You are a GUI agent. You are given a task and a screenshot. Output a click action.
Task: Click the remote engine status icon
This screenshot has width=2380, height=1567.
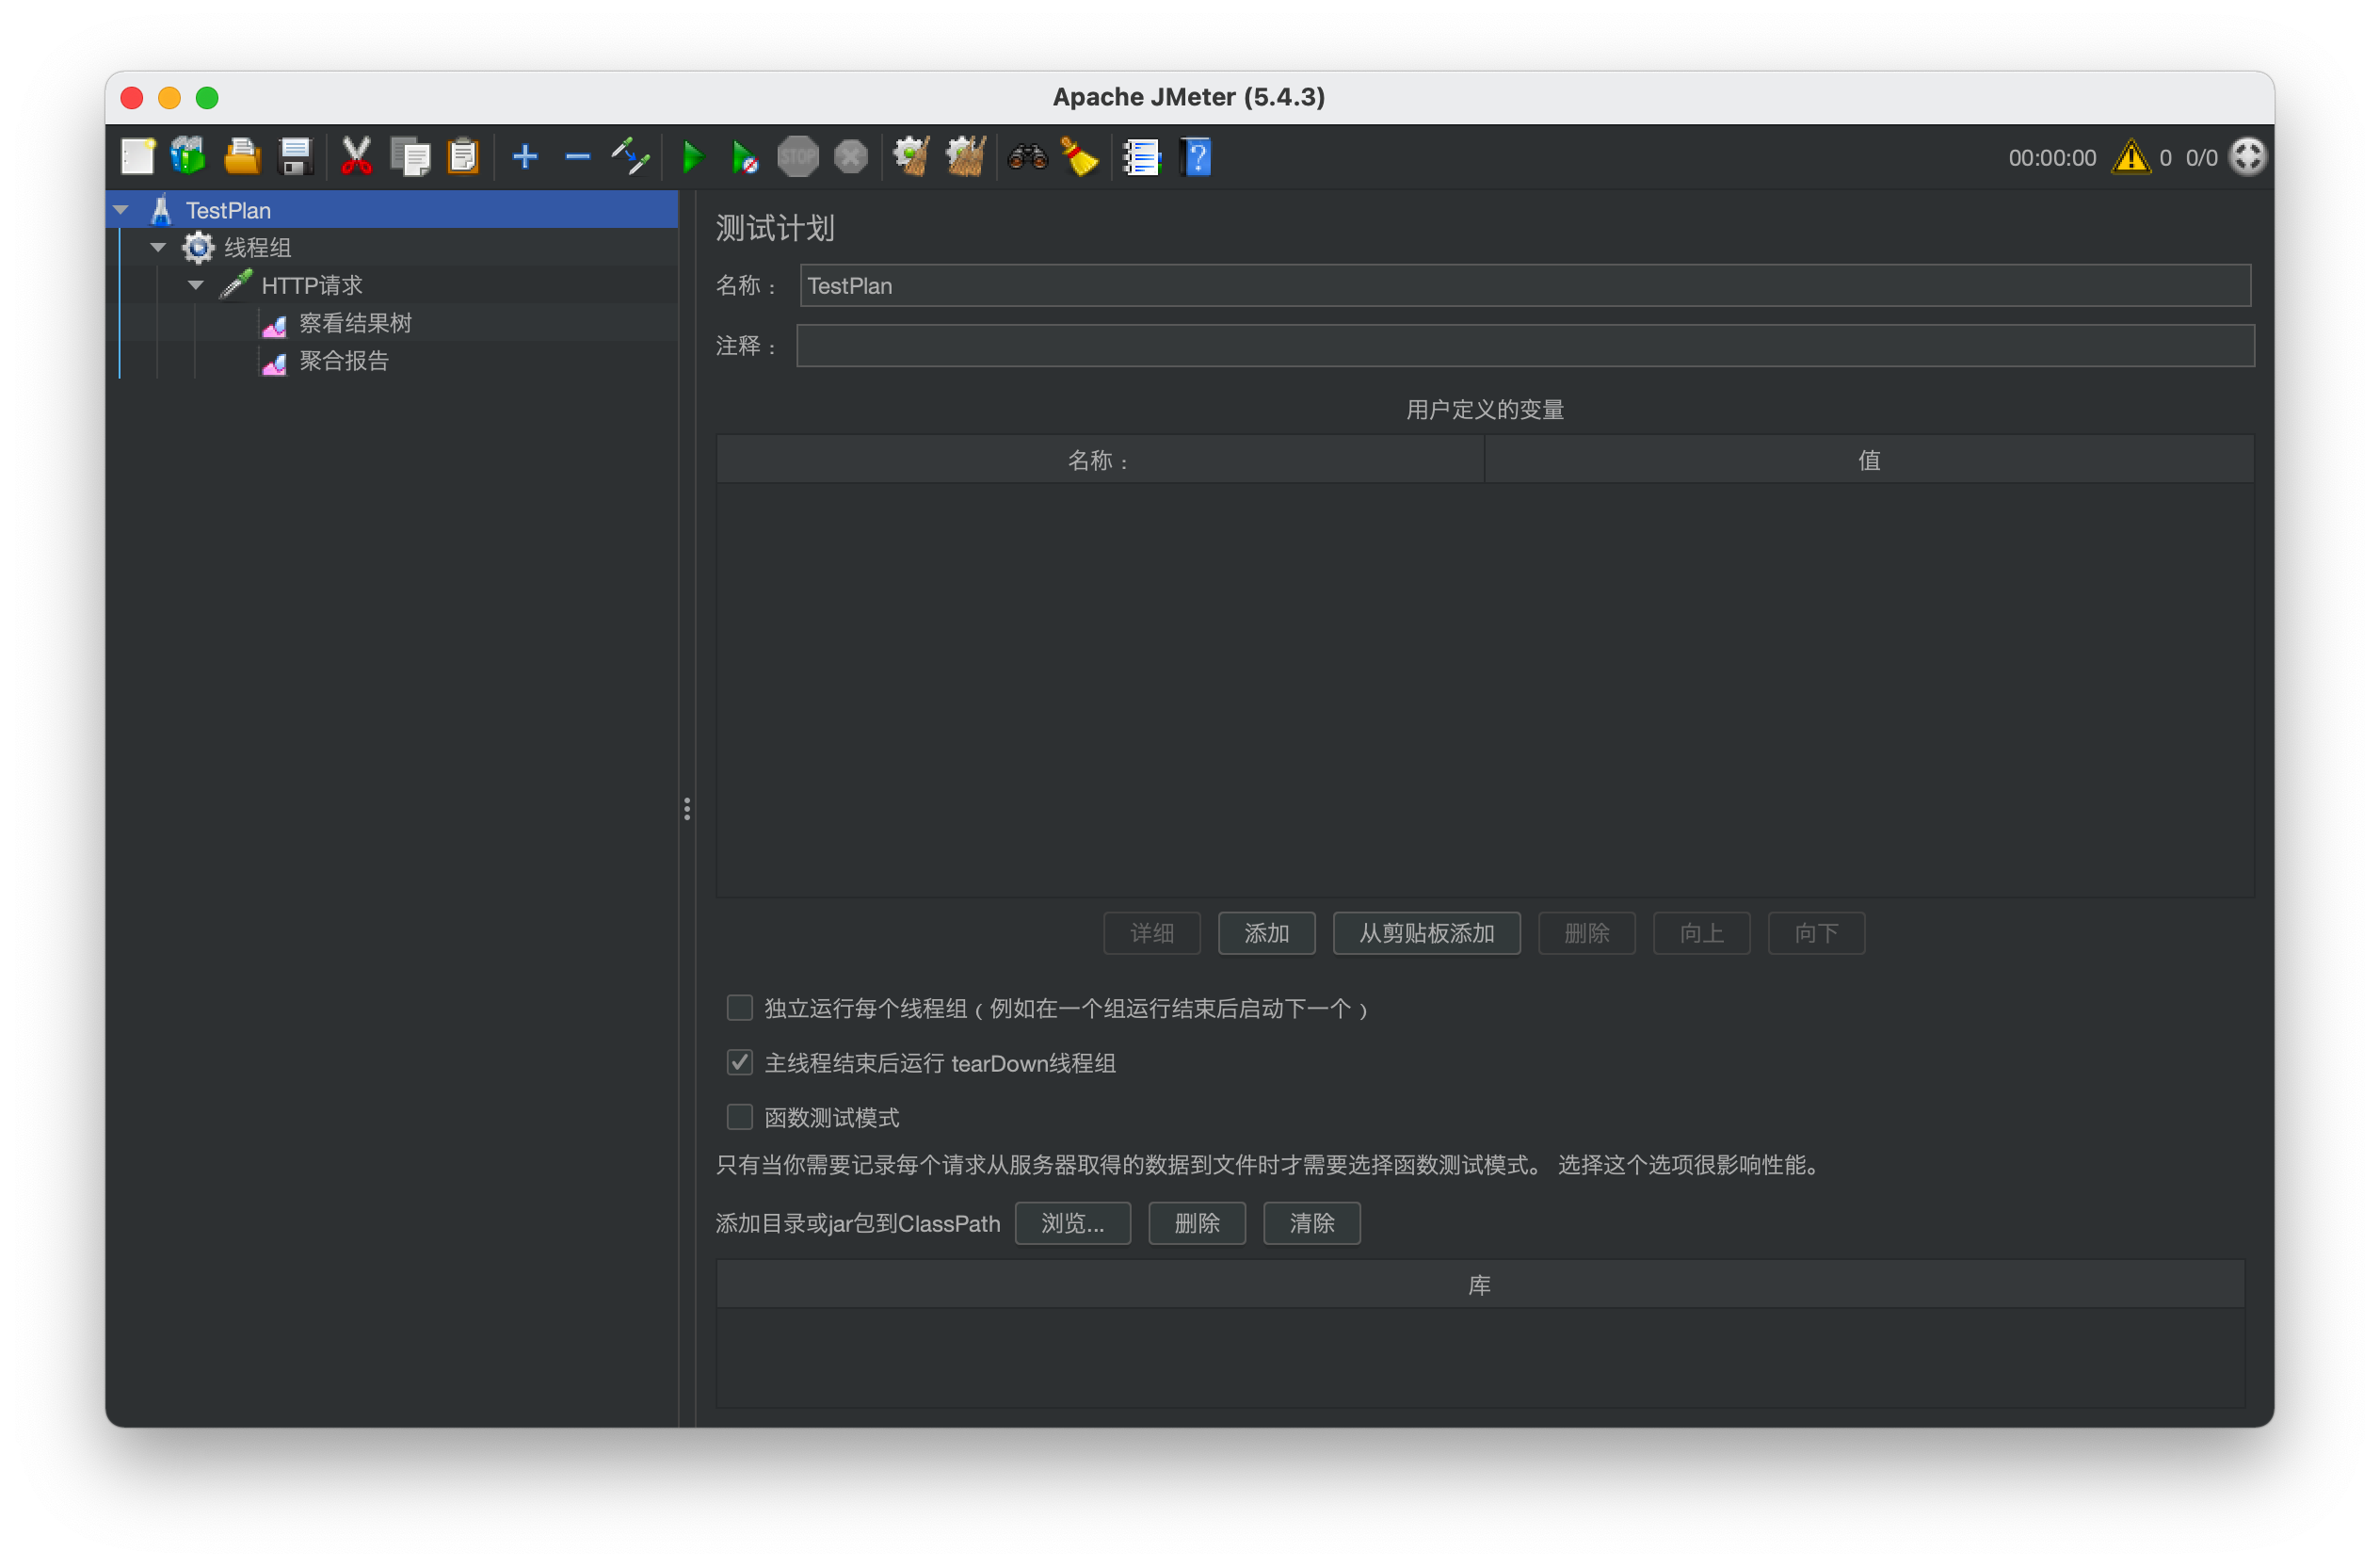click(2248, 157)
